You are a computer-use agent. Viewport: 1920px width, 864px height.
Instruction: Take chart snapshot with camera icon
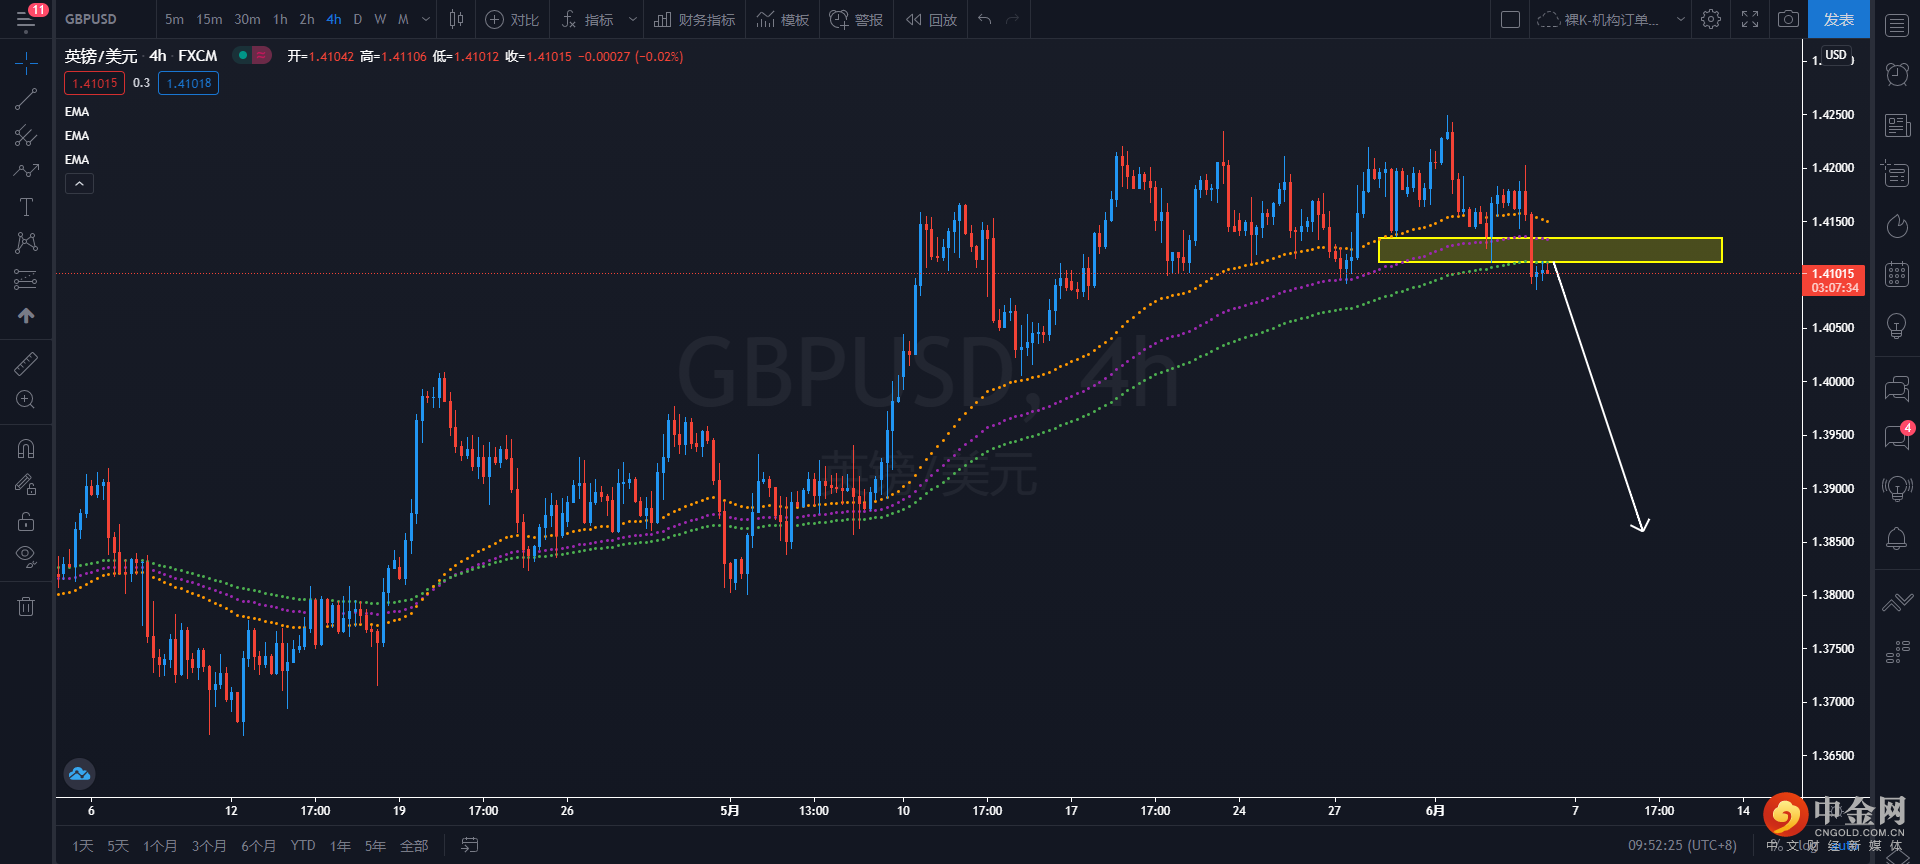click(x=1788, y=19)
